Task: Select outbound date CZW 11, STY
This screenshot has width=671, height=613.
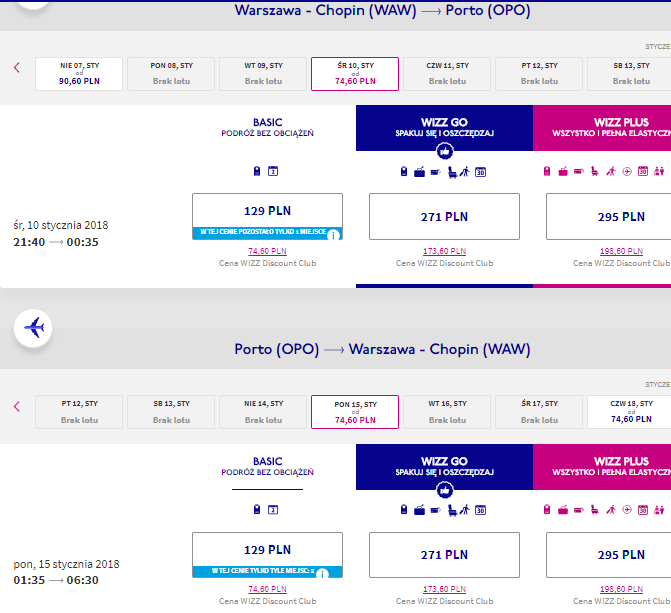Action: 447,74
